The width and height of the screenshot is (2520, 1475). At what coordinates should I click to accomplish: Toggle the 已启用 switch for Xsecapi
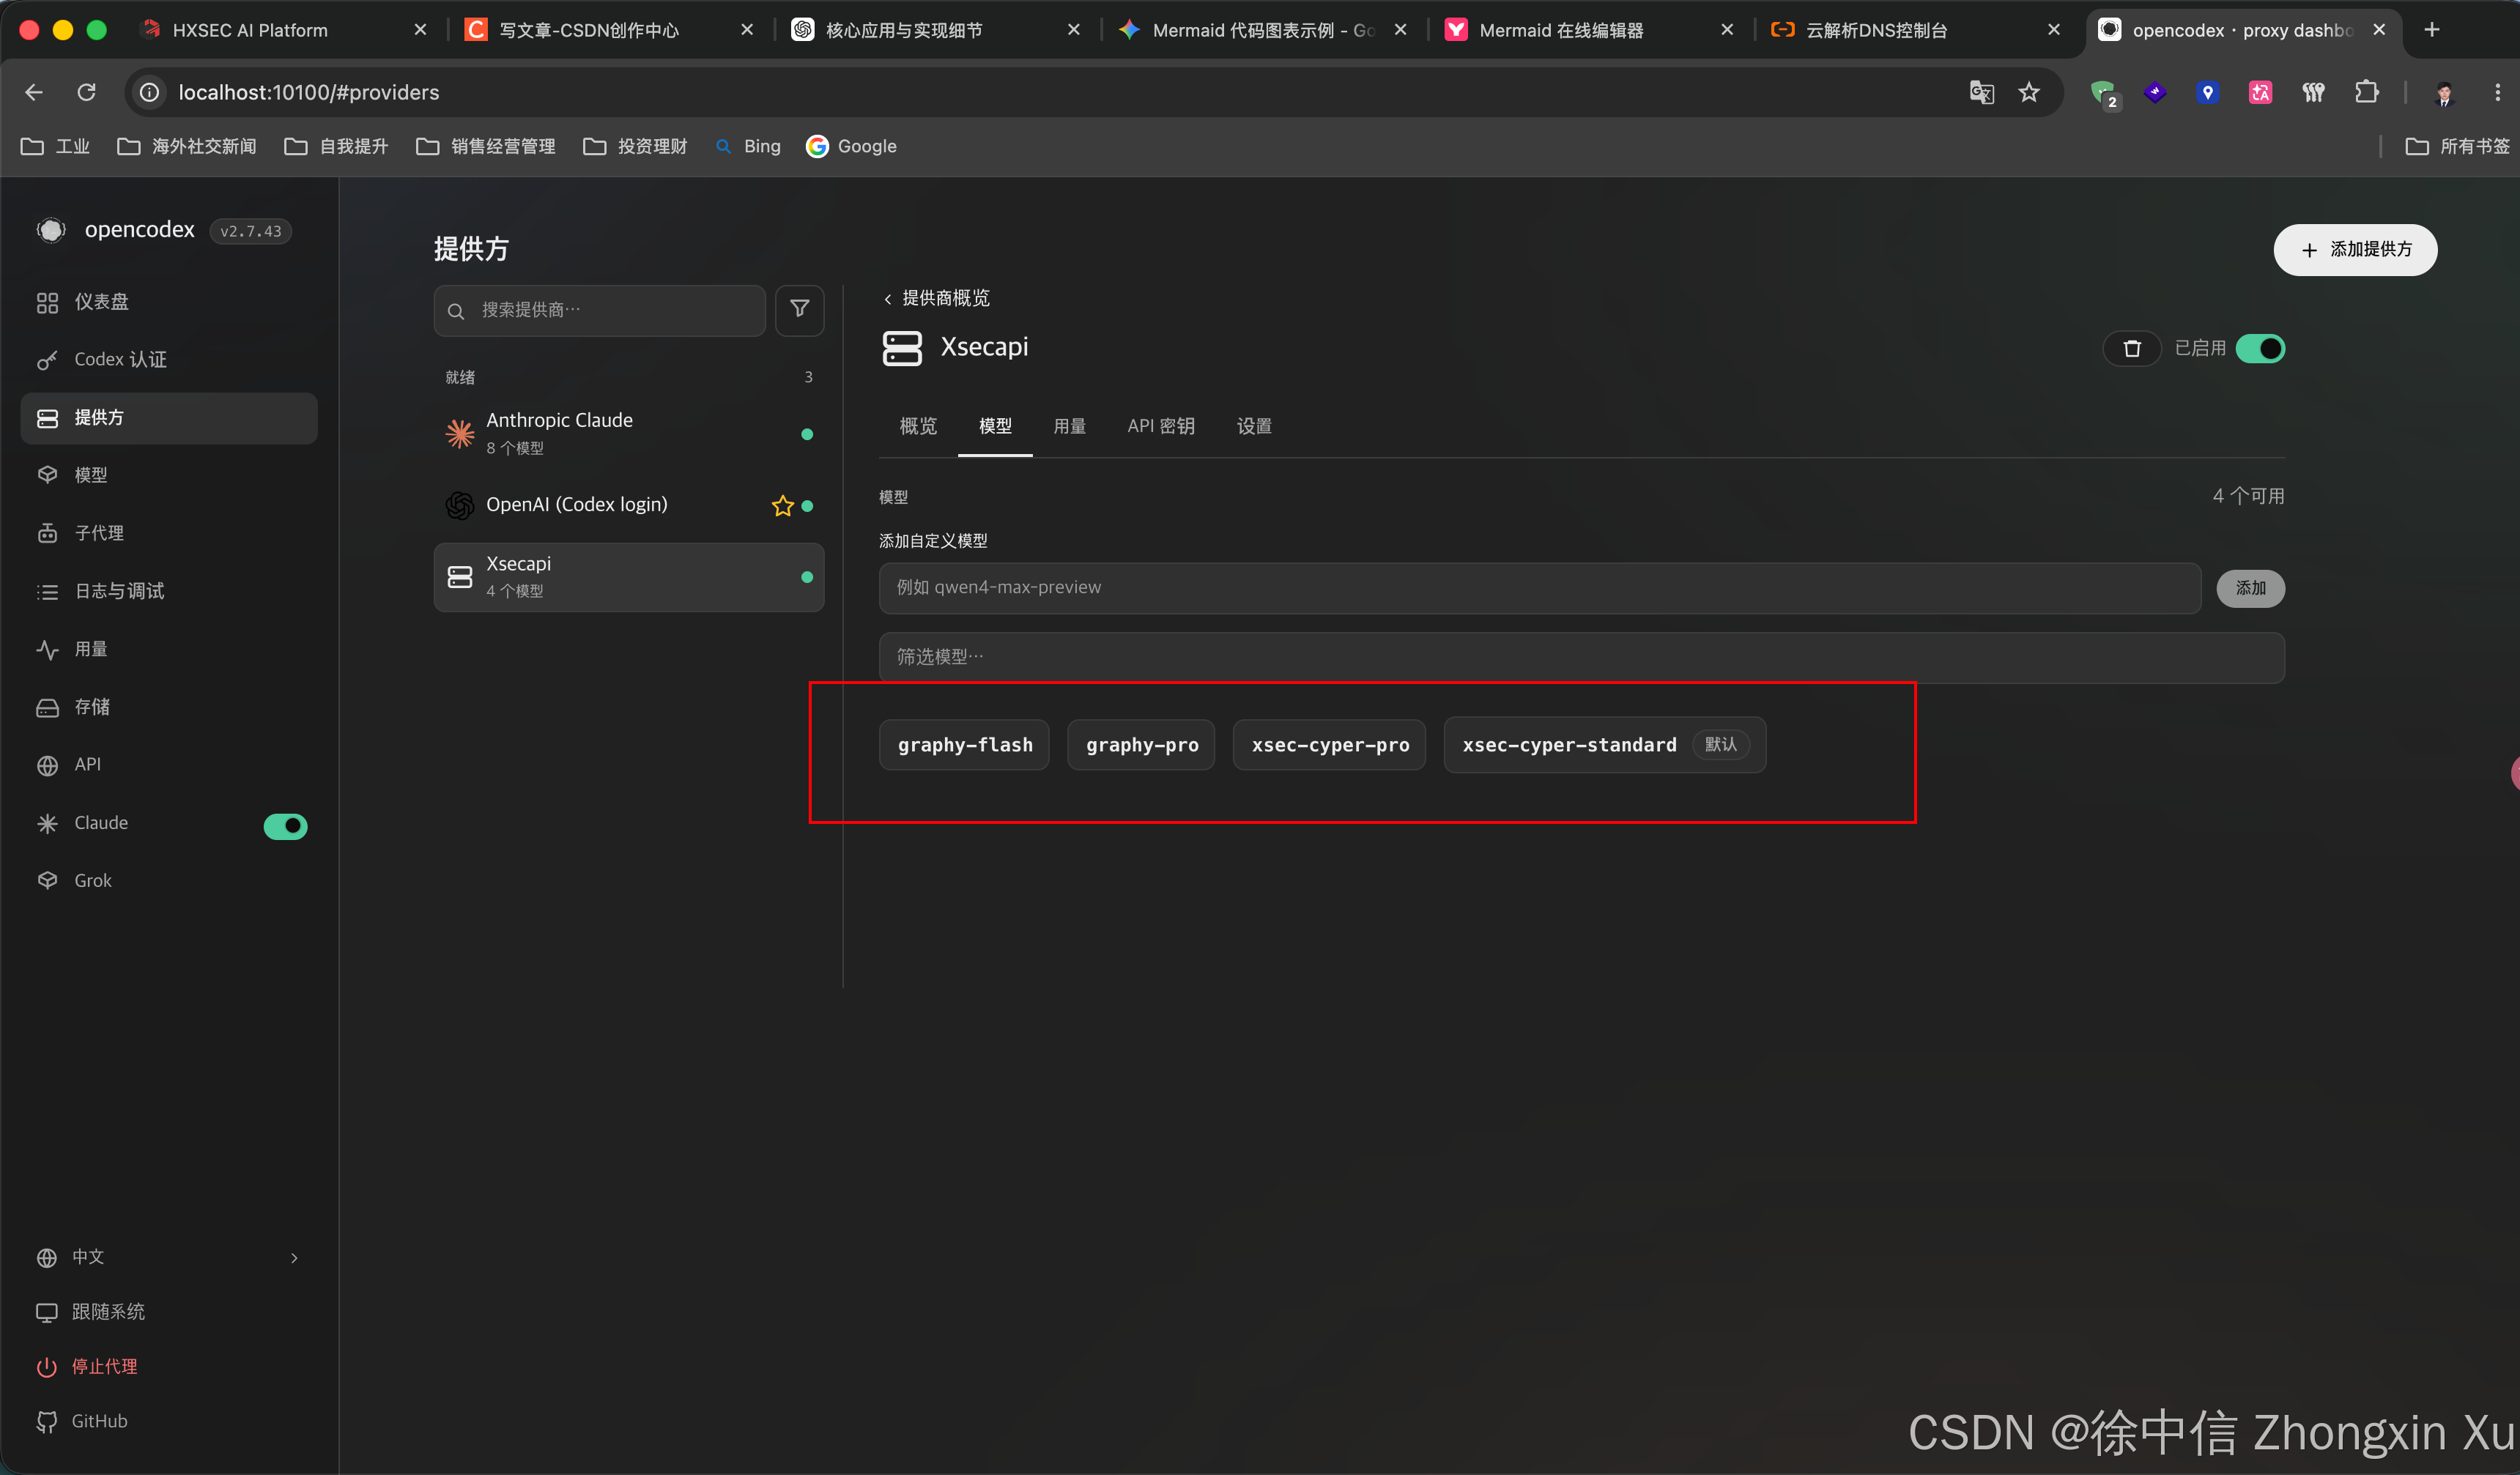point(2260,348)
